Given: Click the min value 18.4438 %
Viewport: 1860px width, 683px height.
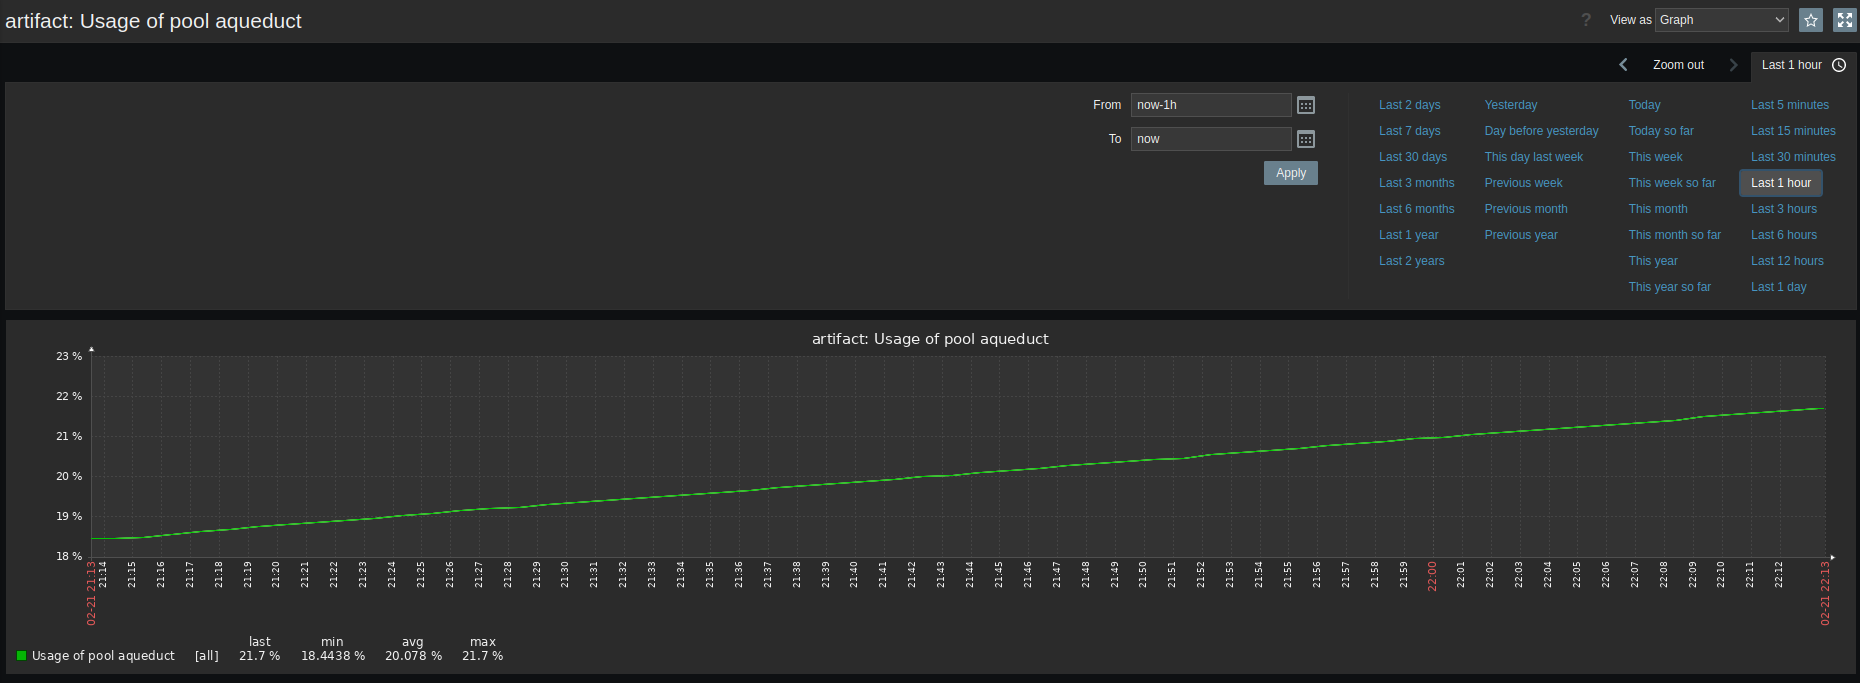Looking at the screenshot, I should coord(333,656).
